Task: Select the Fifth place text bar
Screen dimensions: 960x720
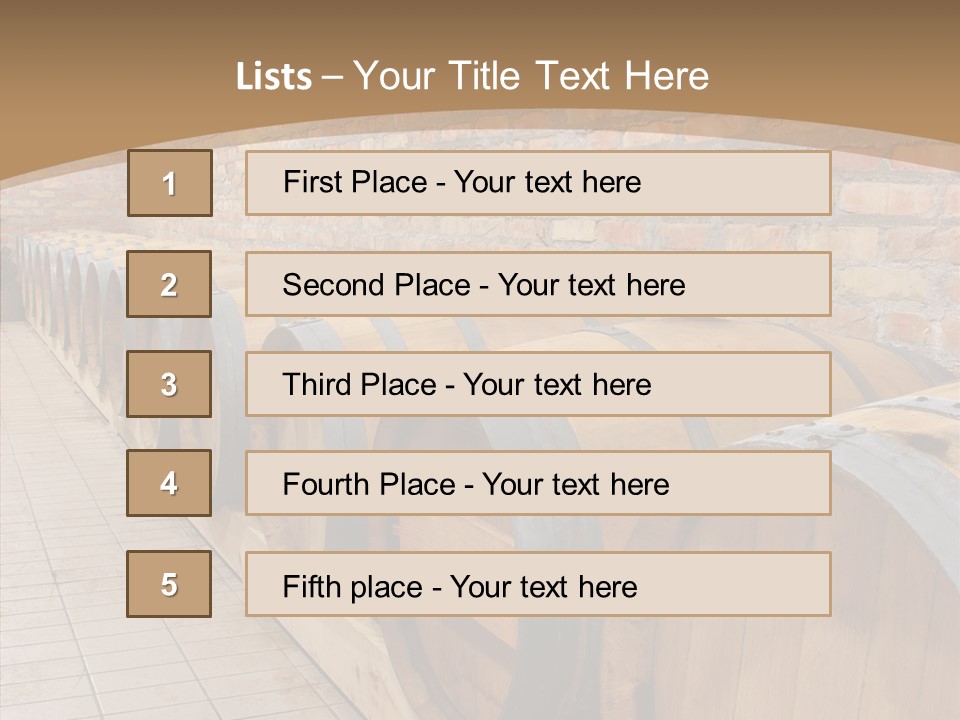Action: [x=538, y=584]
